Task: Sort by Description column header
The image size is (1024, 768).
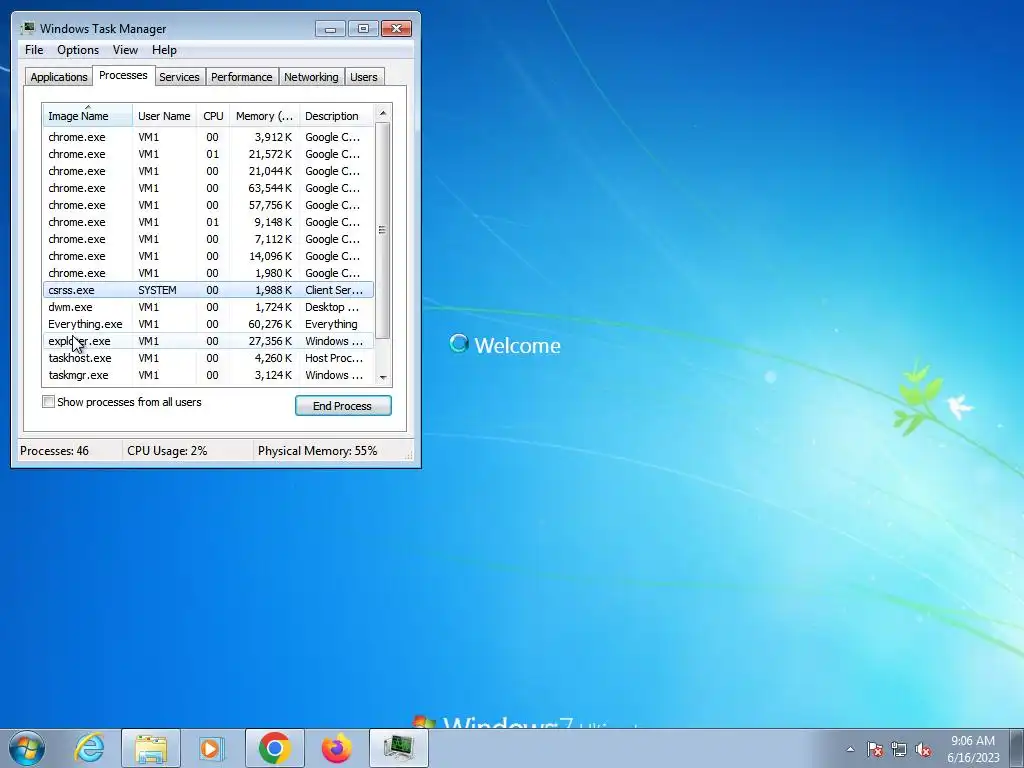Action: pos(336,116)
